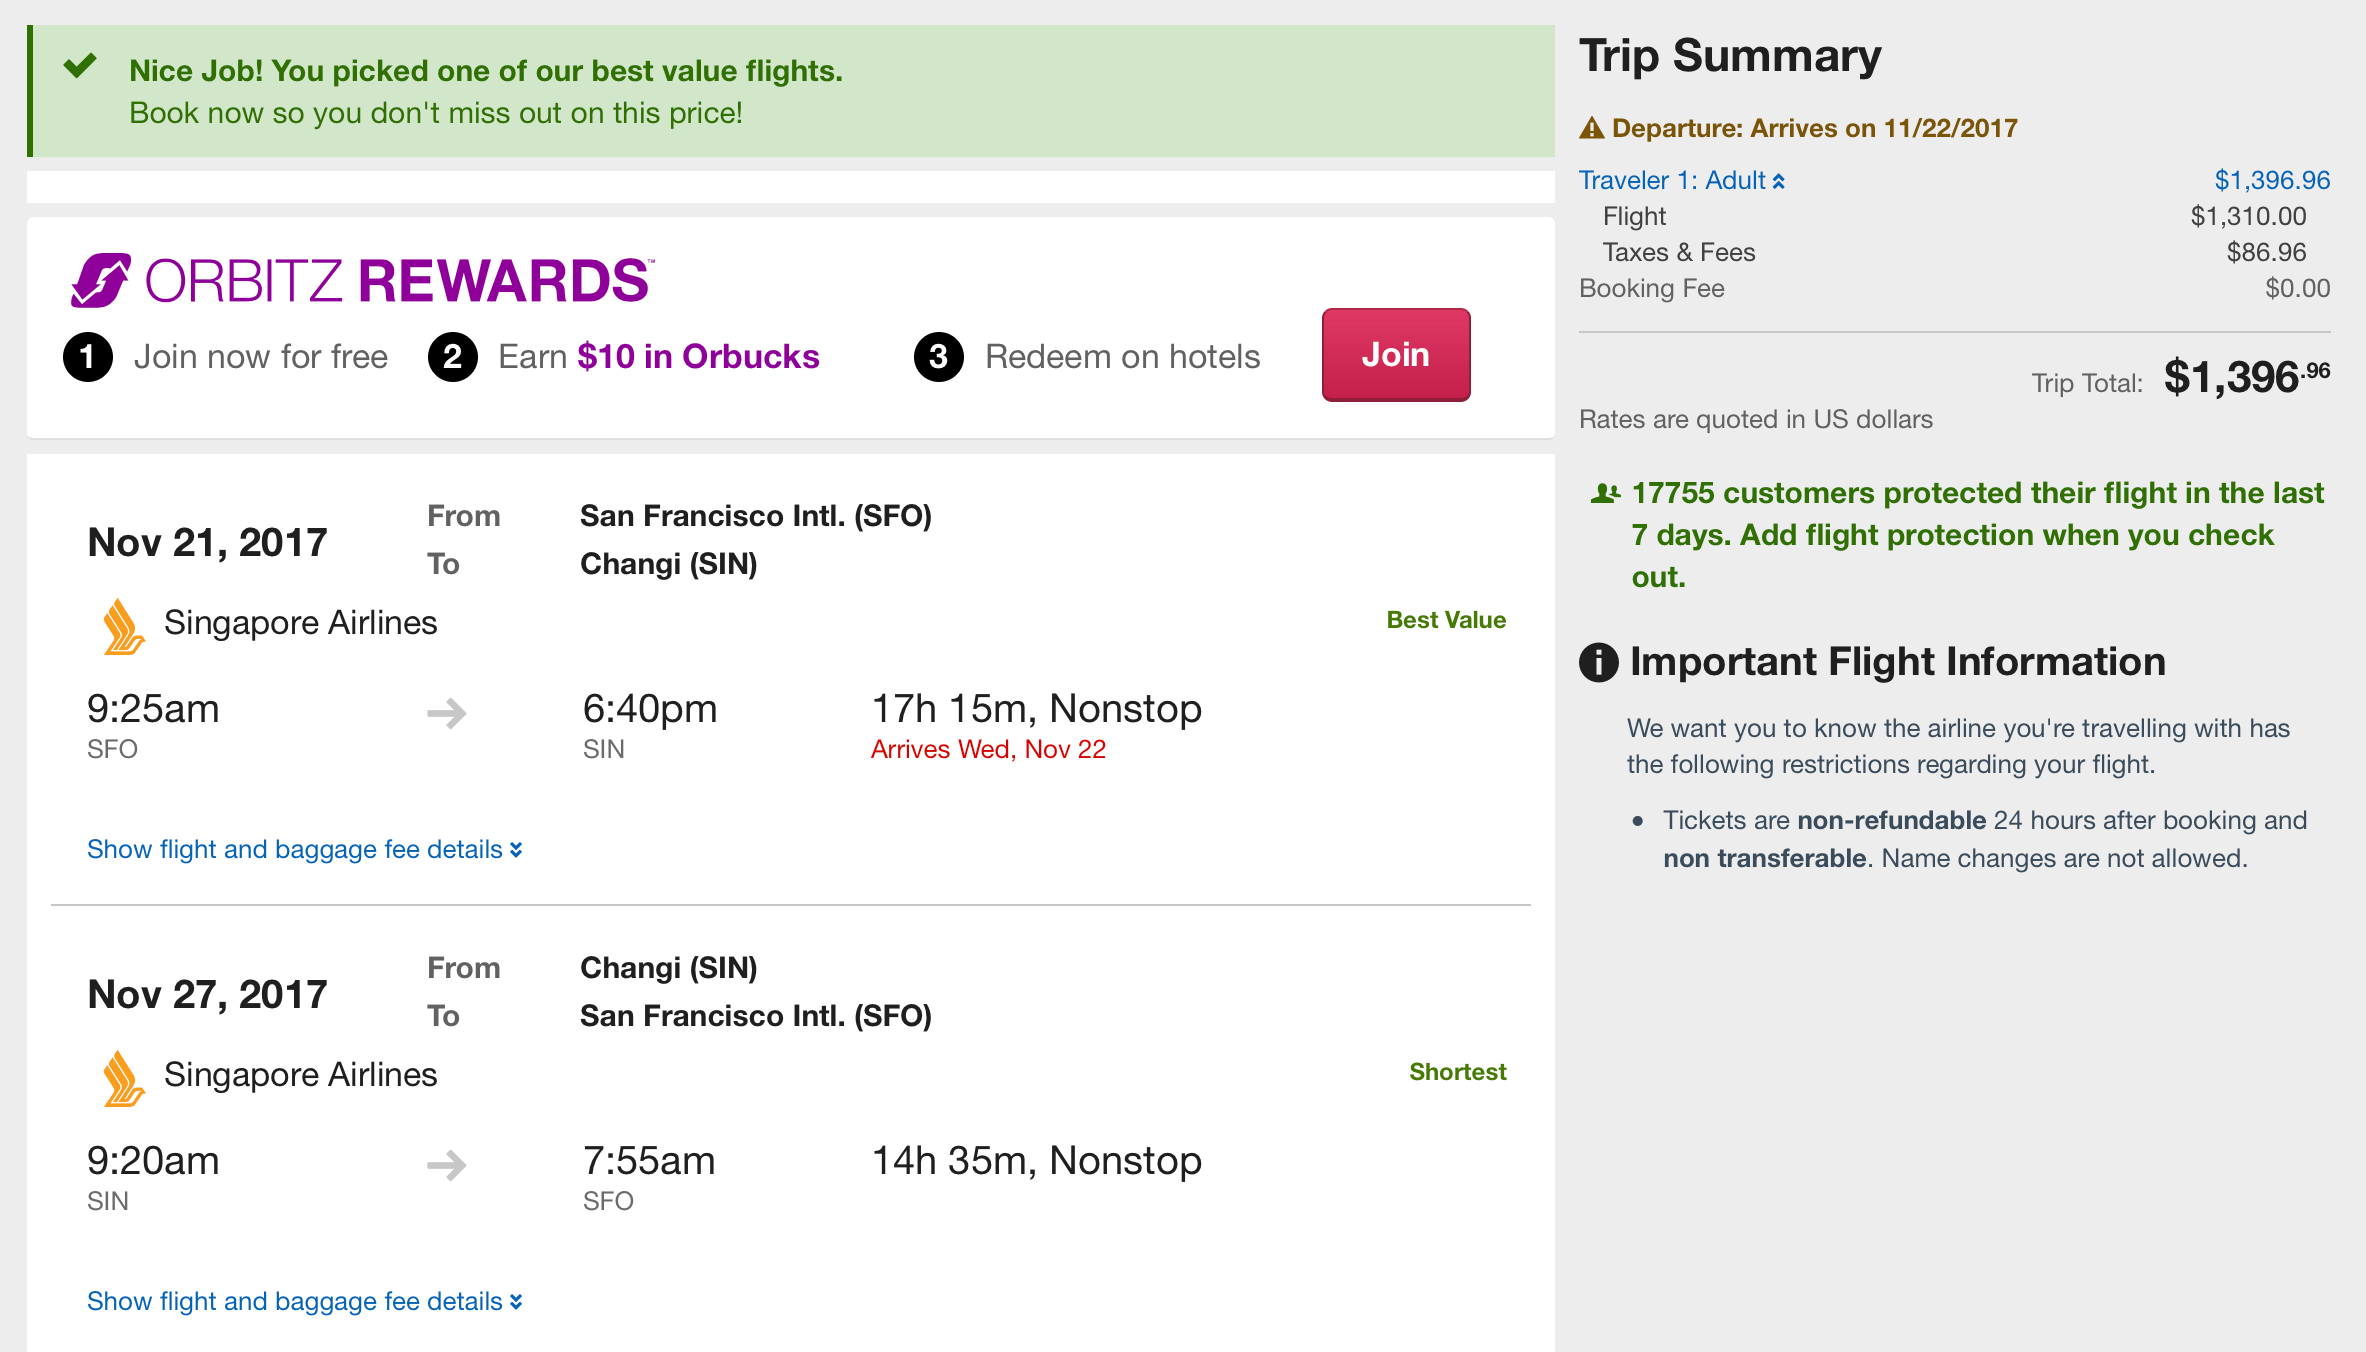2366x1352 pixels.
Task: Click the $10 in Orbucks text
Action: coord(698,357)
